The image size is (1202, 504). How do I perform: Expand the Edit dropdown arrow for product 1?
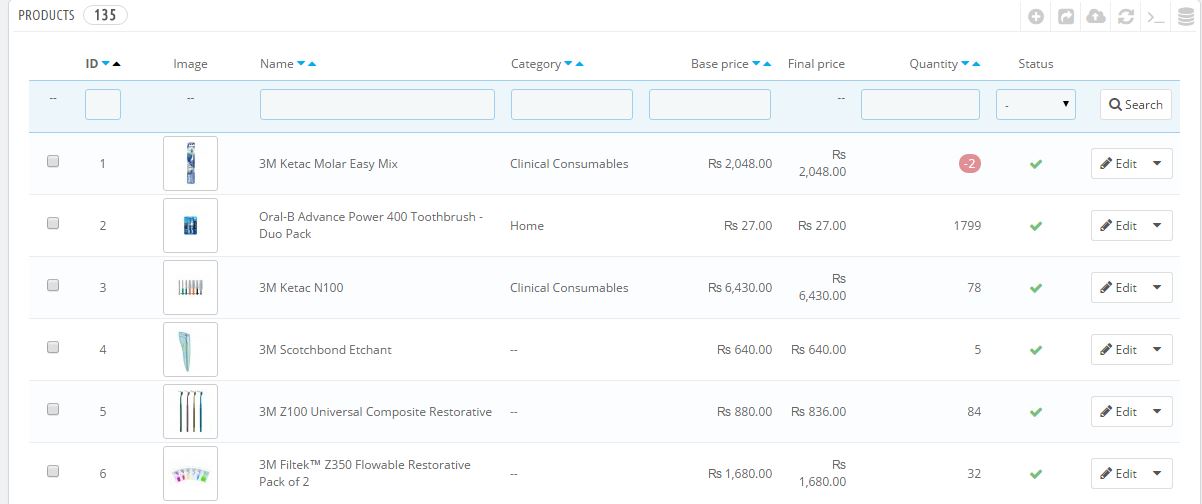point(1157,163)
